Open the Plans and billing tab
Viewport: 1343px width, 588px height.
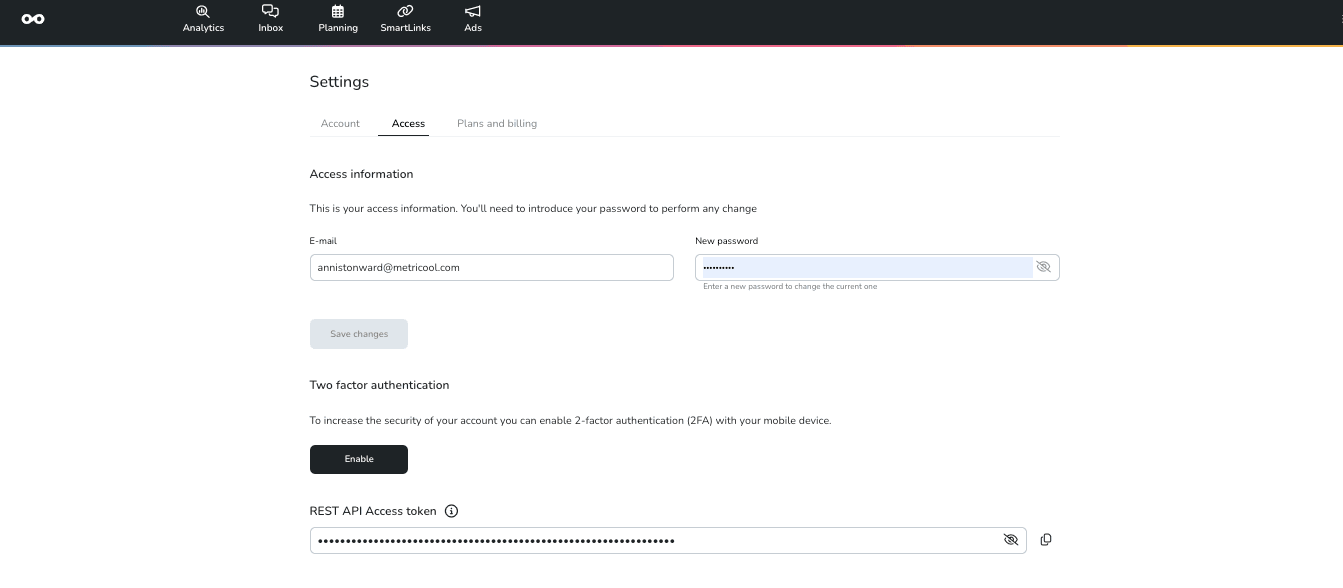tap(497, 123)
